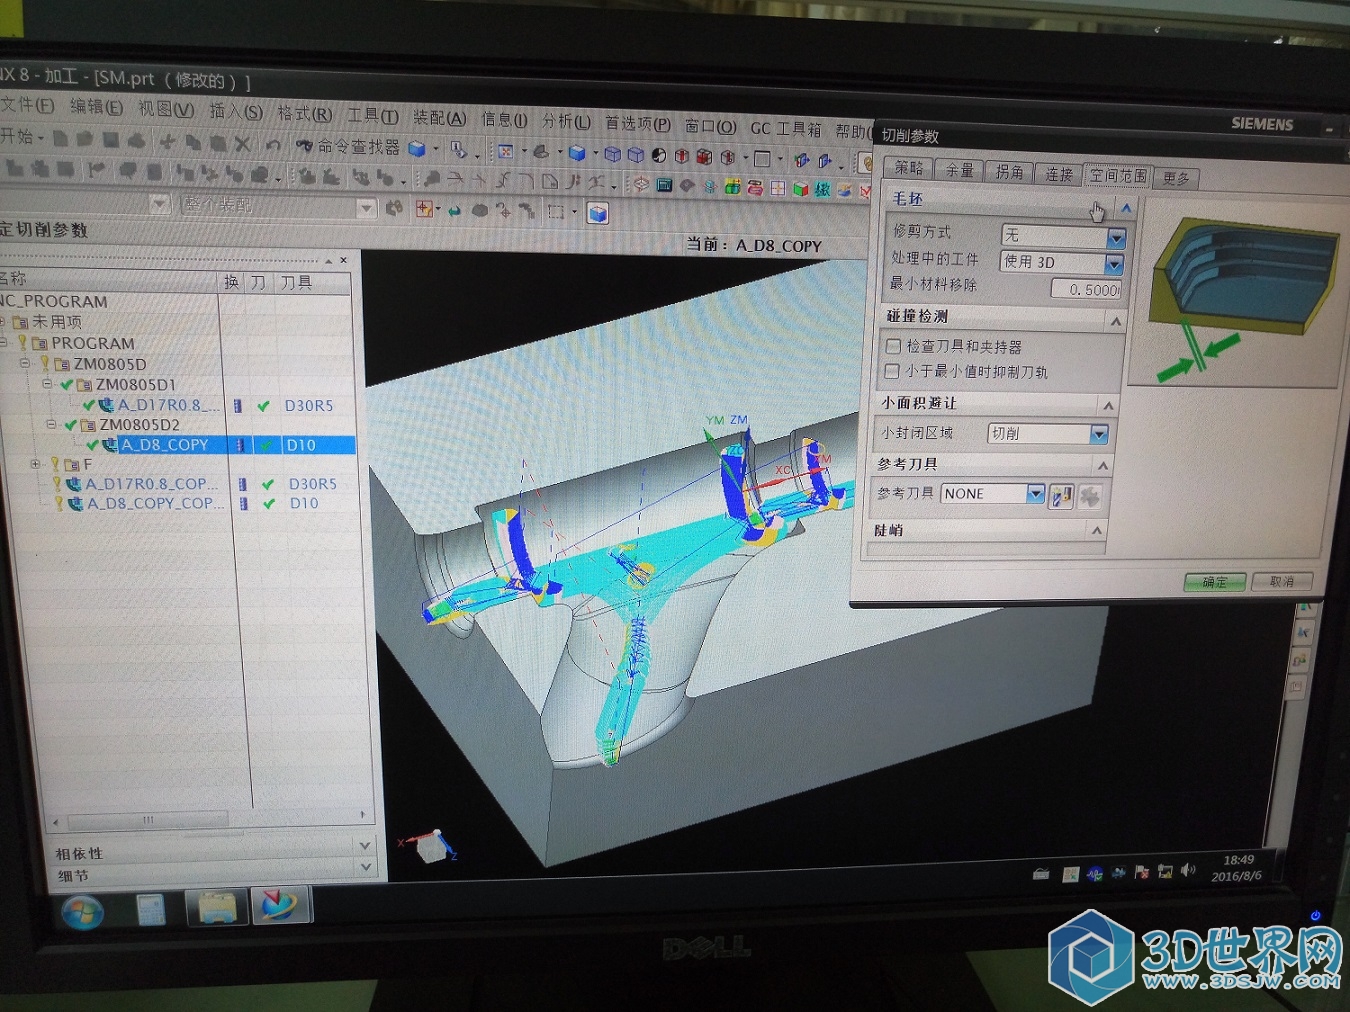Collapse the 参考刀具 section
Screen dimensions: 1350x1012
pyautogui.click(x=1103, y=466)
